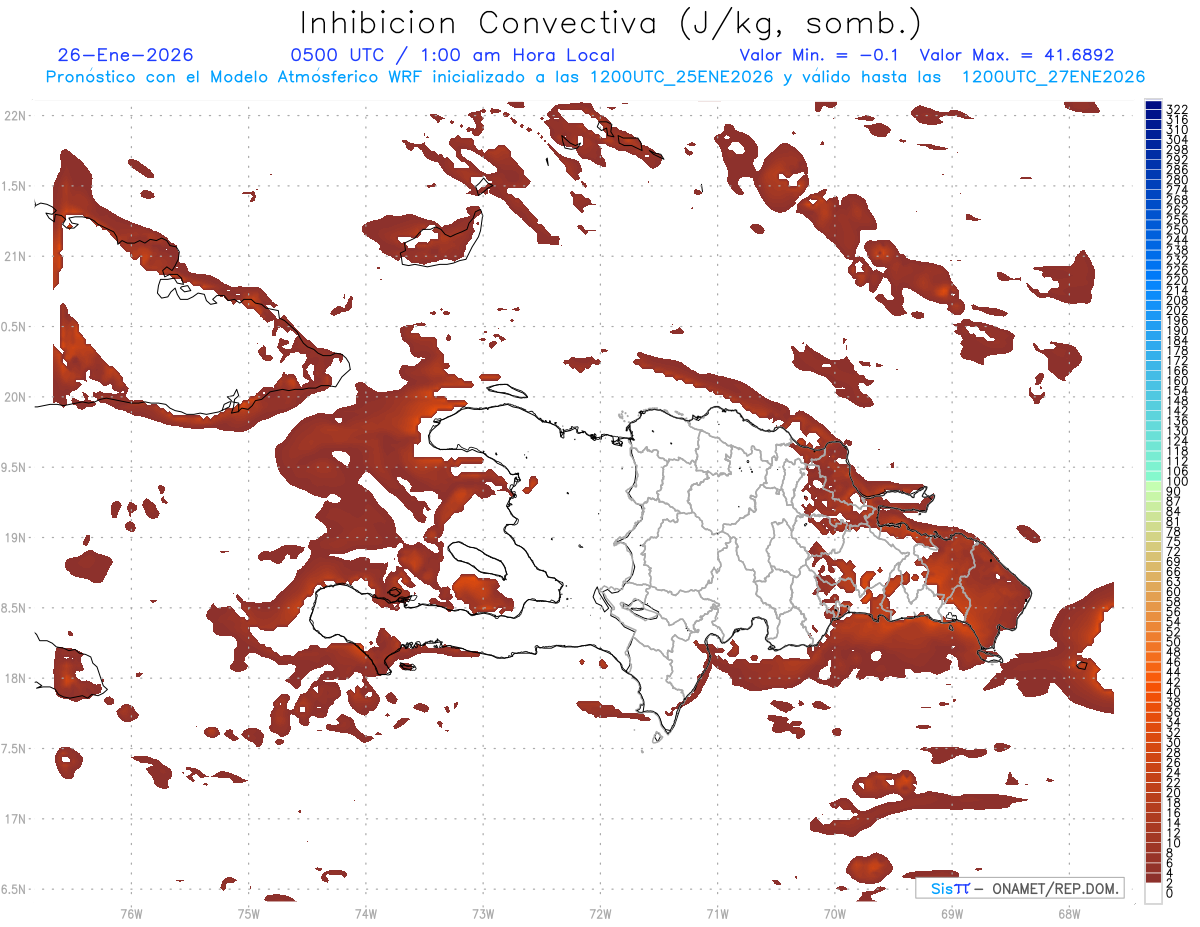Click the colorbar value "40"
Viewport: 1200px width, 927px height.
coord(1173,692)
